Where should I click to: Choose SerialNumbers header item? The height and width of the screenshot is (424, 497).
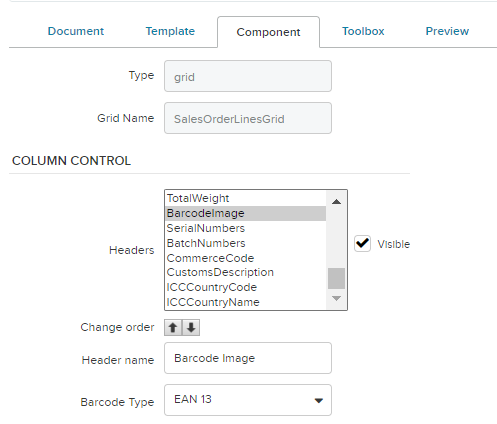coord(245,228)
